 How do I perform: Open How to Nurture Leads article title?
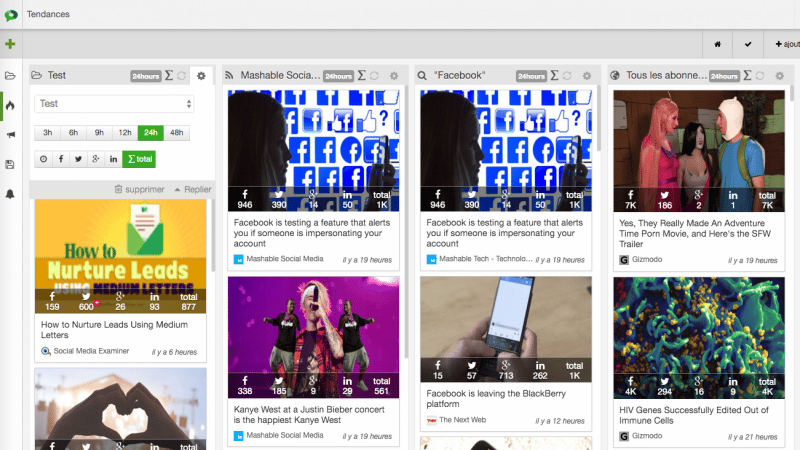(114, 330)
